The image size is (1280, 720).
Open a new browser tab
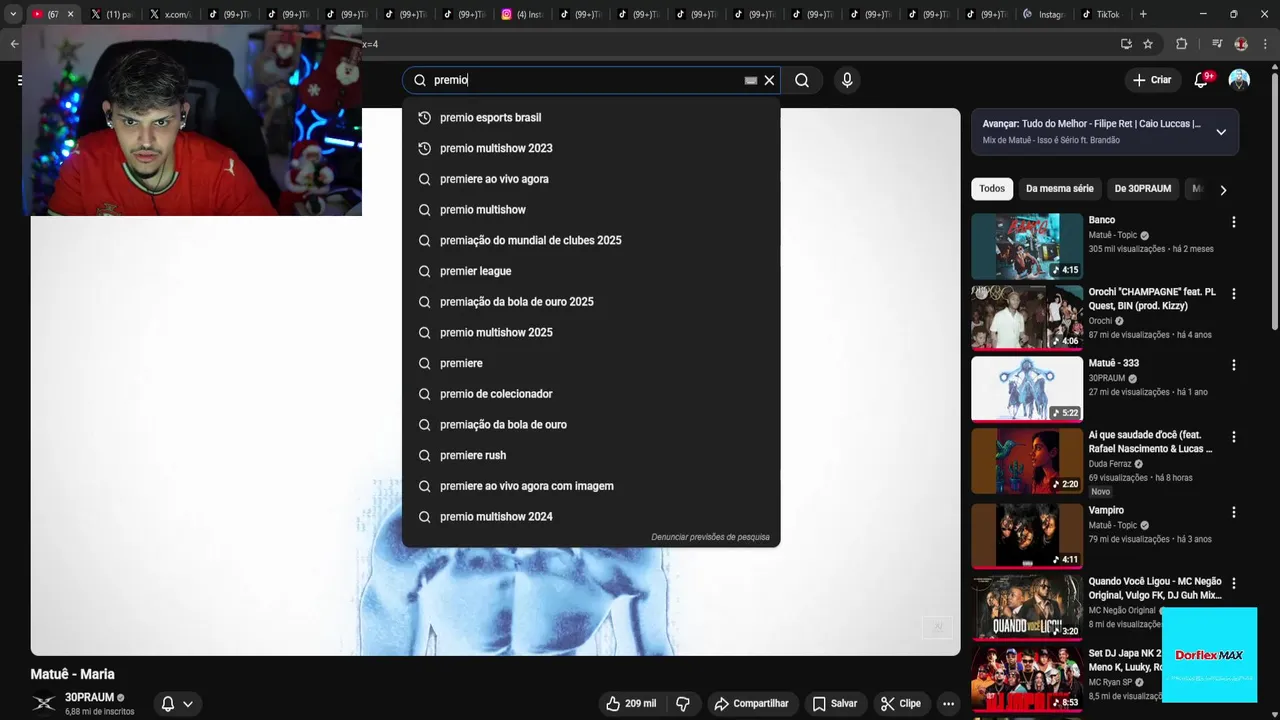coord(1143,14)
